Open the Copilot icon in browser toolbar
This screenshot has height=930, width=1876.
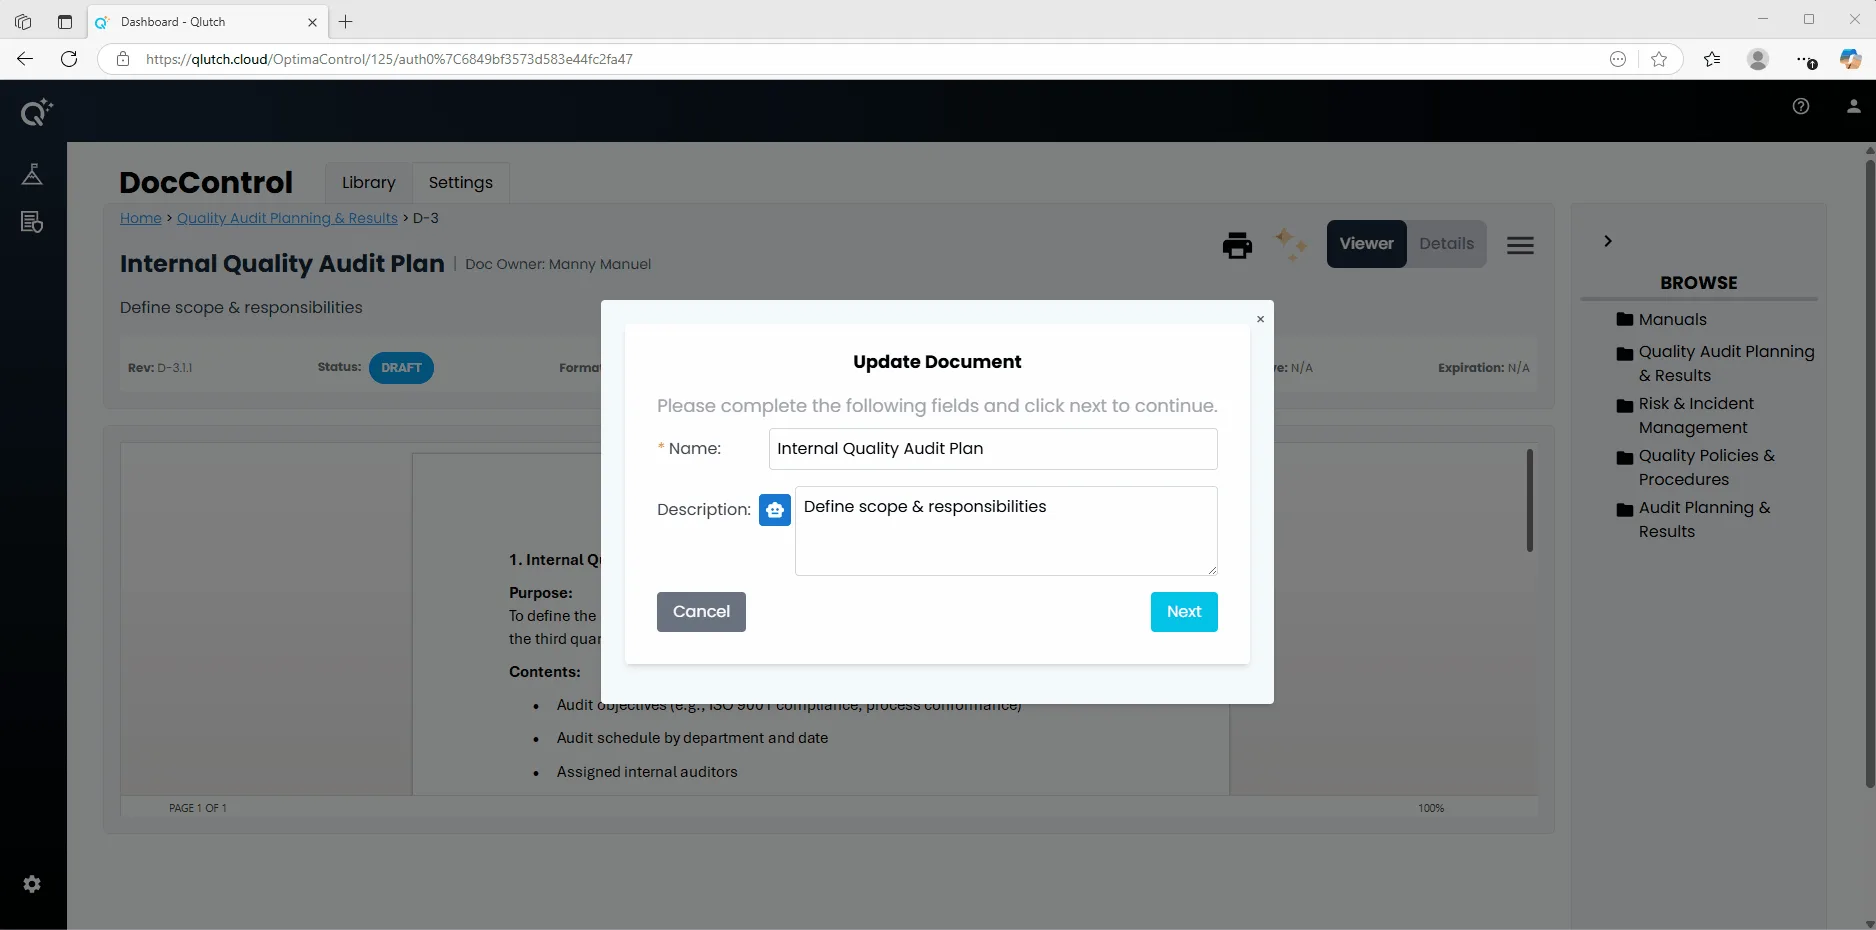(1850, 59)
